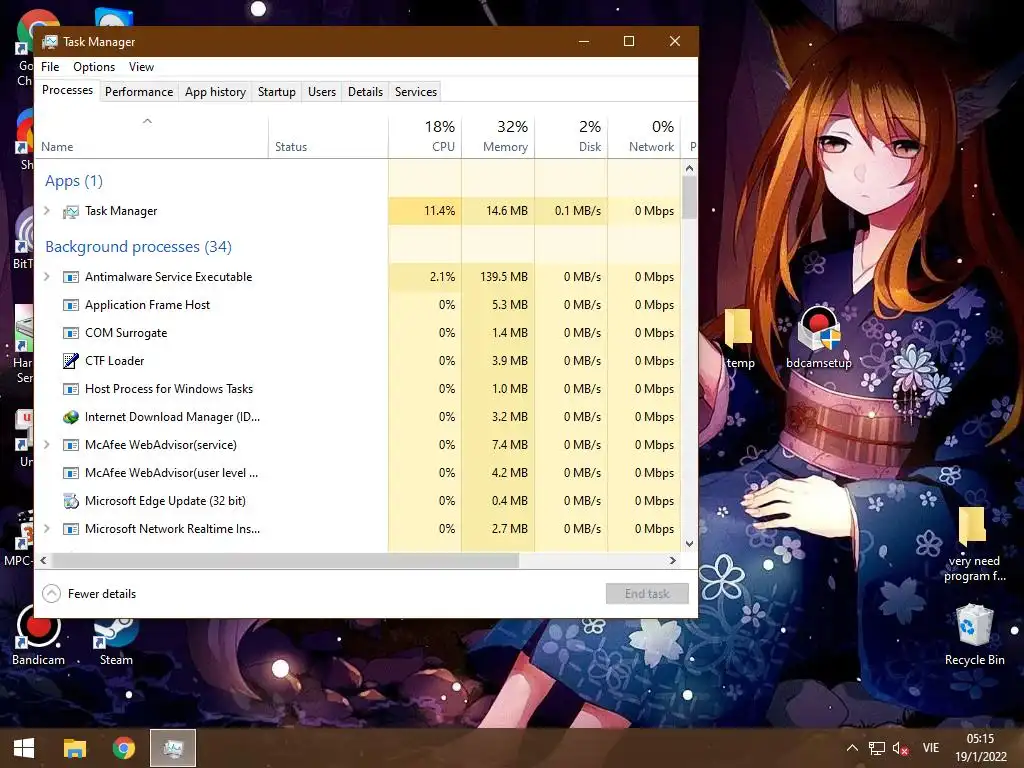Screen dimensions: 1024x768
Task: Select the 'Background processes (34)' header
Action: click(x=138, y=247)
